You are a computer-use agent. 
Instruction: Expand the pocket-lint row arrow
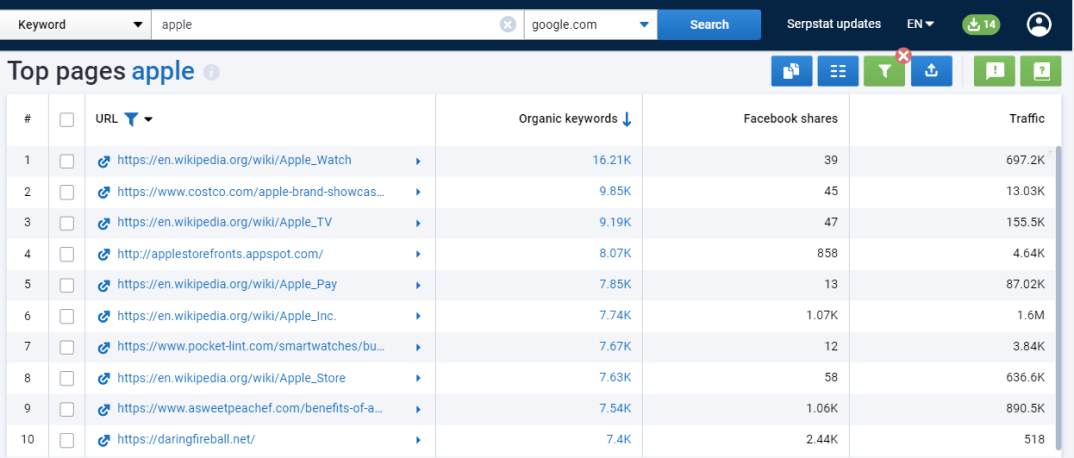[x=418, y=348]
